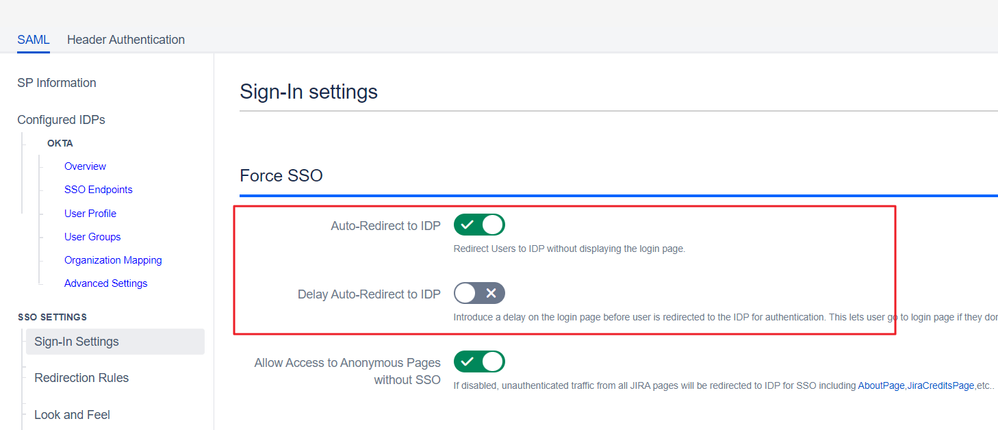Open the Header Authentication tab
Image resolution: width=998 pixels, height=430 pixels.
click(x=126, y=40)
